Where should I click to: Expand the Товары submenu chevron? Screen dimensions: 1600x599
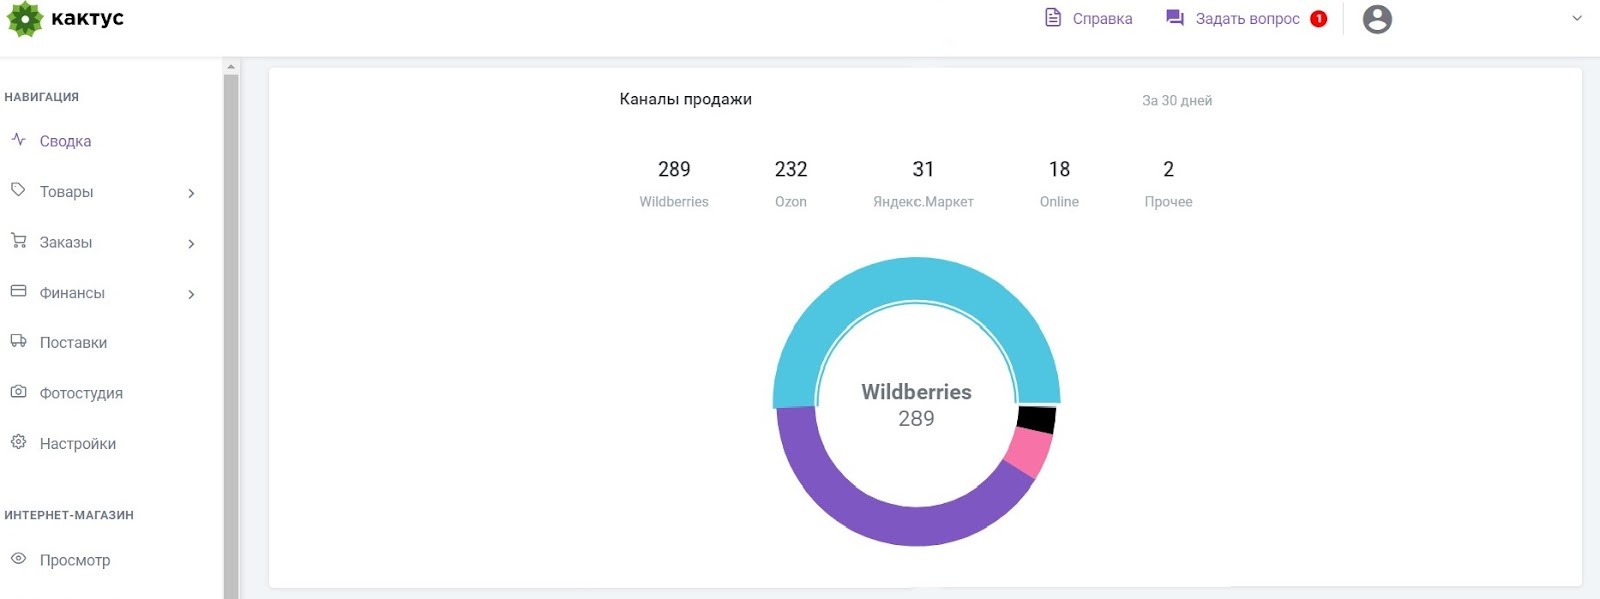click(191, 193)
